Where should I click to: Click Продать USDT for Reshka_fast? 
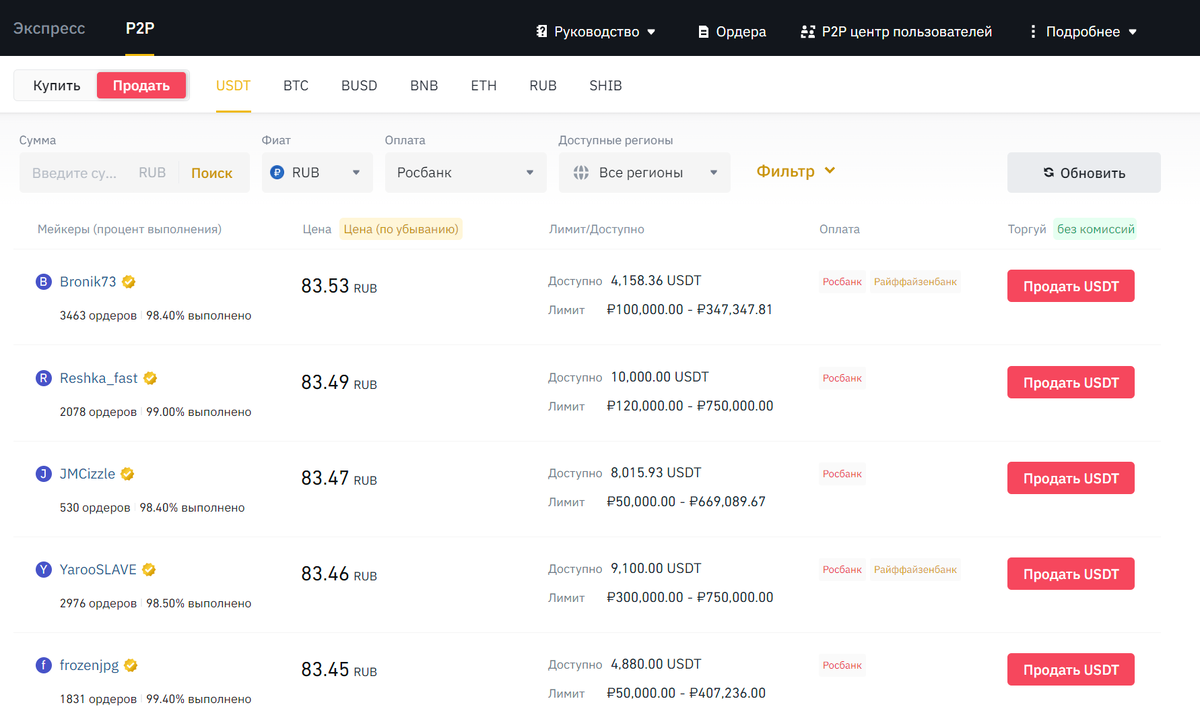pyautogui.click(x=1071, y=382)
